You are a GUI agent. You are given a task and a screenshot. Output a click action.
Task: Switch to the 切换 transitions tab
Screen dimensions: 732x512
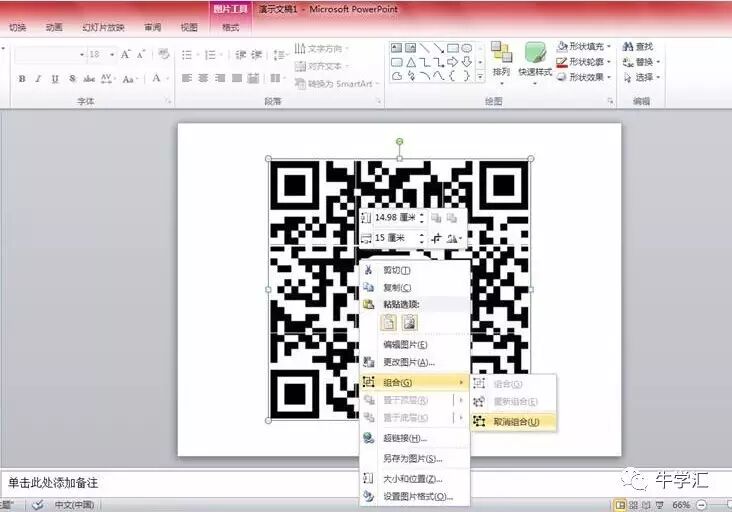click(18, 27)
